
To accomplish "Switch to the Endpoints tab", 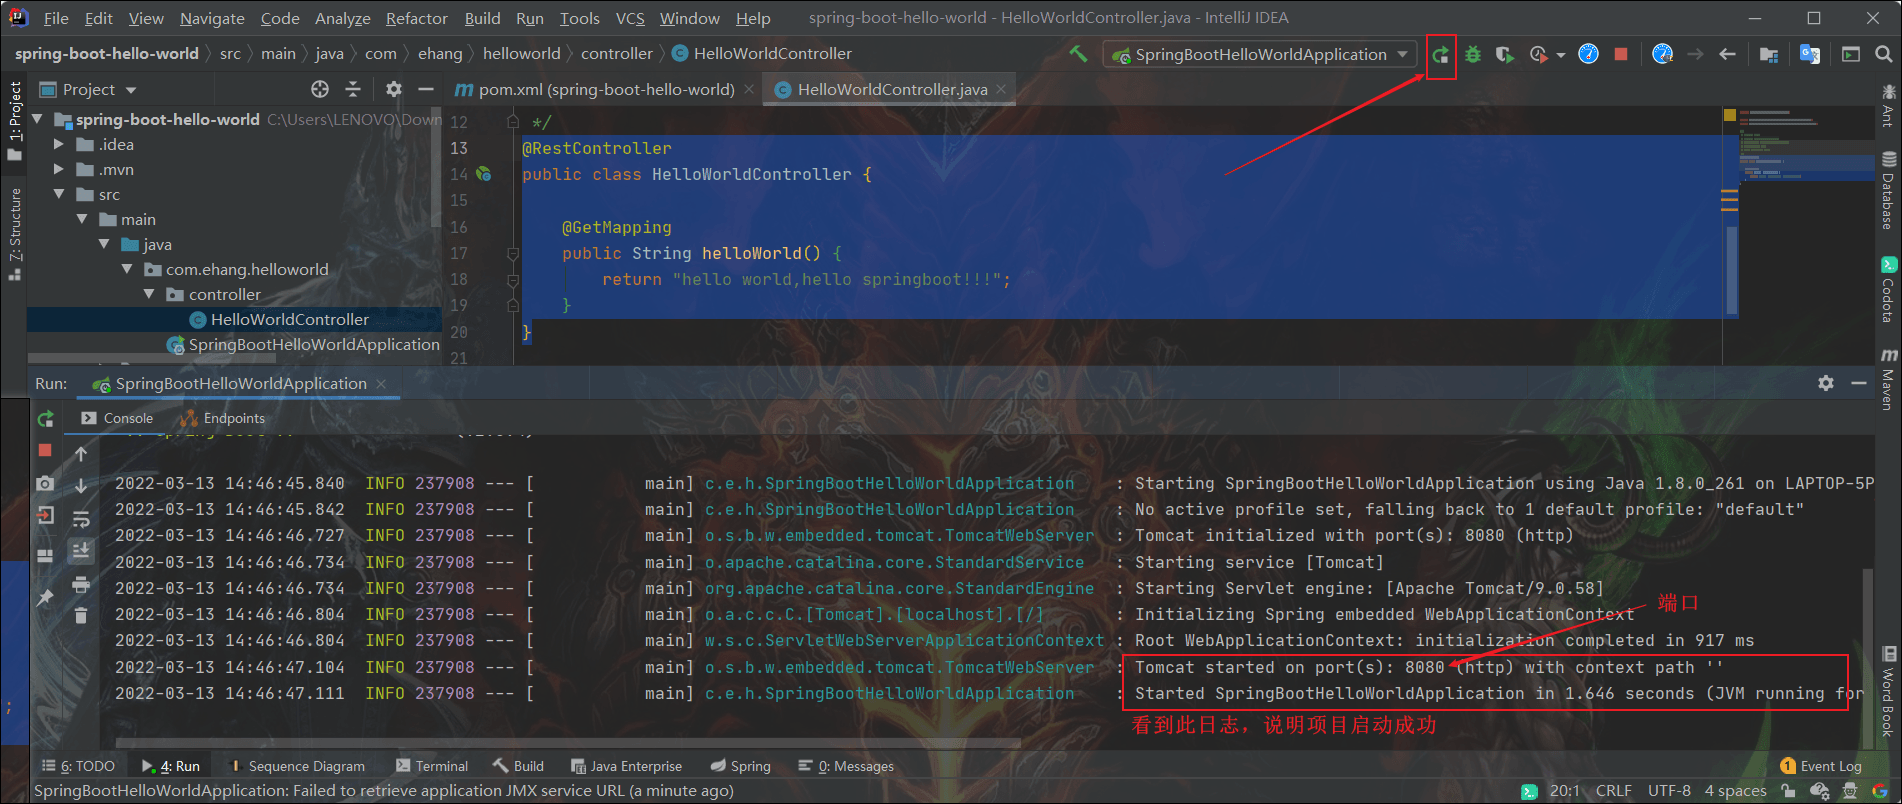I will 222,418.
